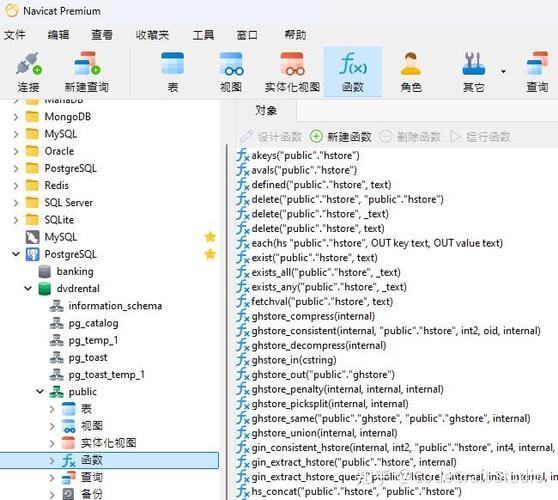Select the View (视图) toolbar icon
This screenshot has width=558, height=500.
click(231, 72)
